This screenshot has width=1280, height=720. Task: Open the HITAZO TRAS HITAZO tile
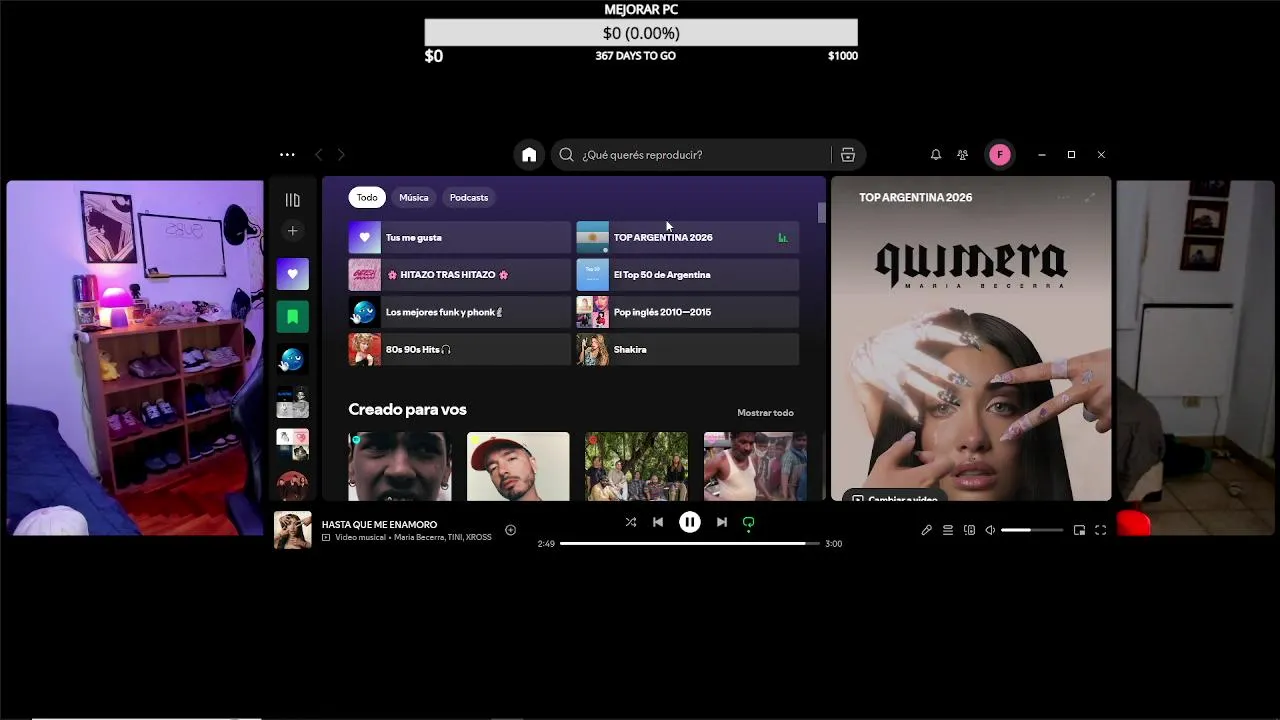pos(460,275)
